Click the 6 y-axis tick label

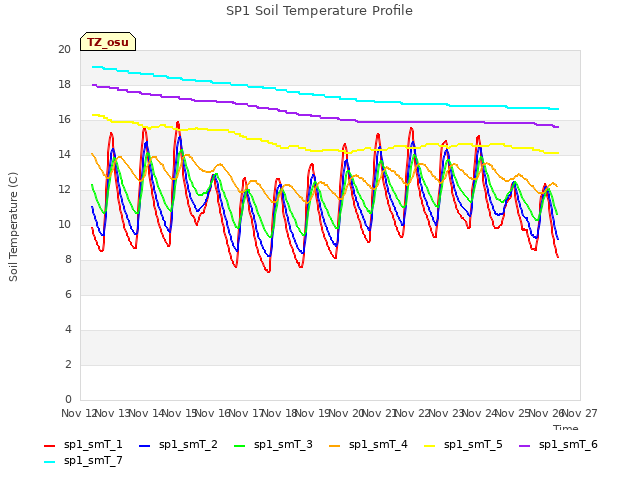[x=68, y=294]
